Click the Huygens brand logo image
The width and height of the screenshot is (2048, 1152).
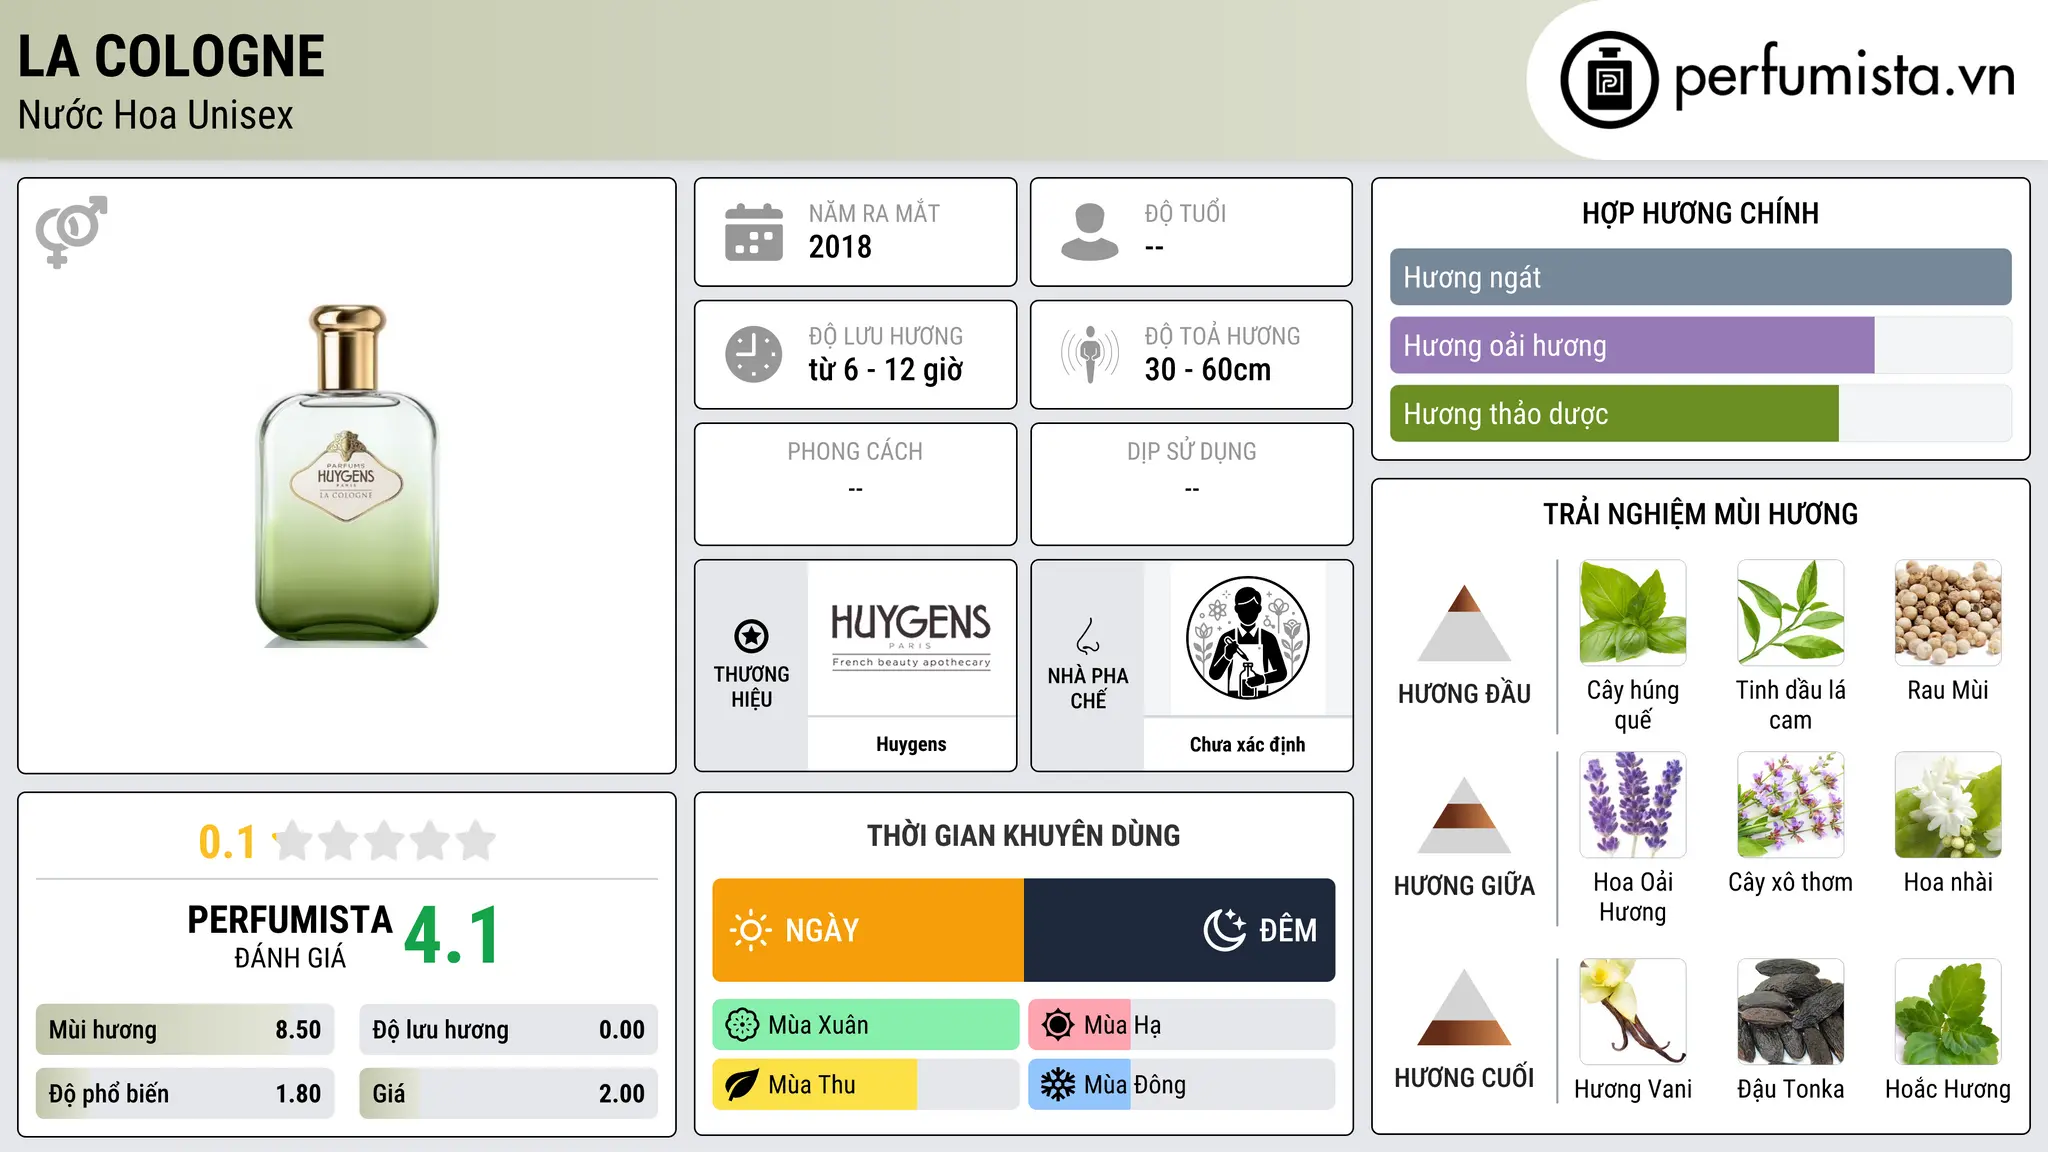click(911, 637)
